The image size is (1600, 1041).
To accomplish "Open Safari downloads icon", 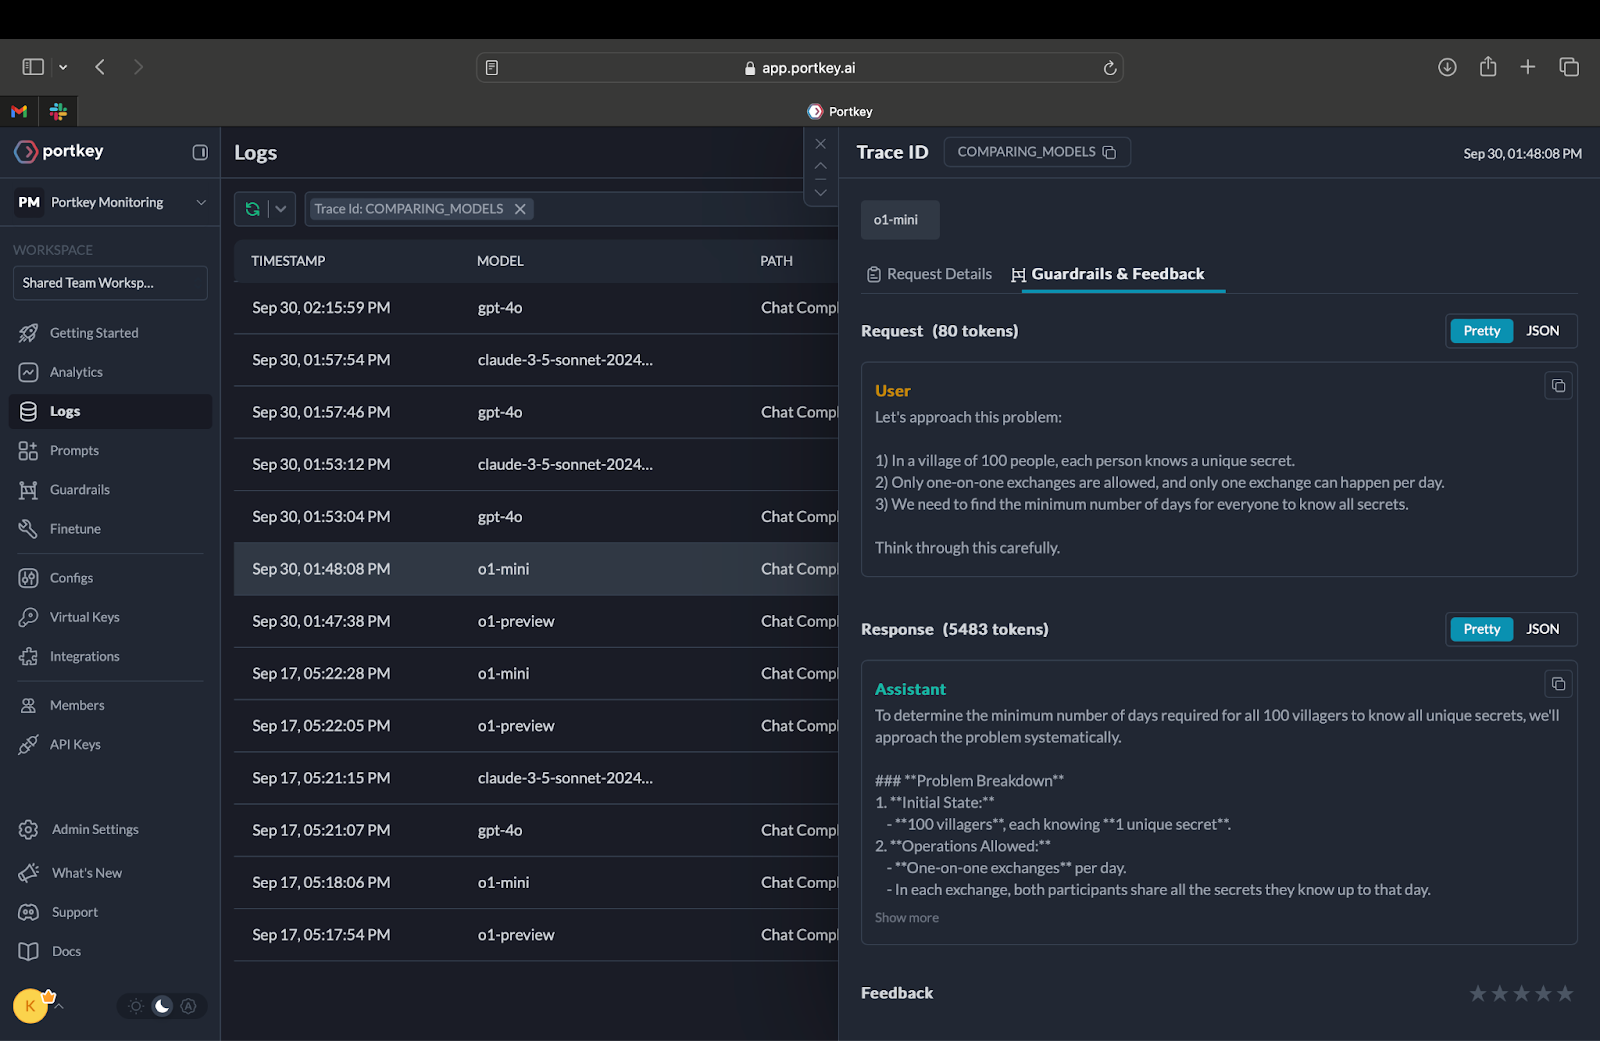I will coord(1447,67).
